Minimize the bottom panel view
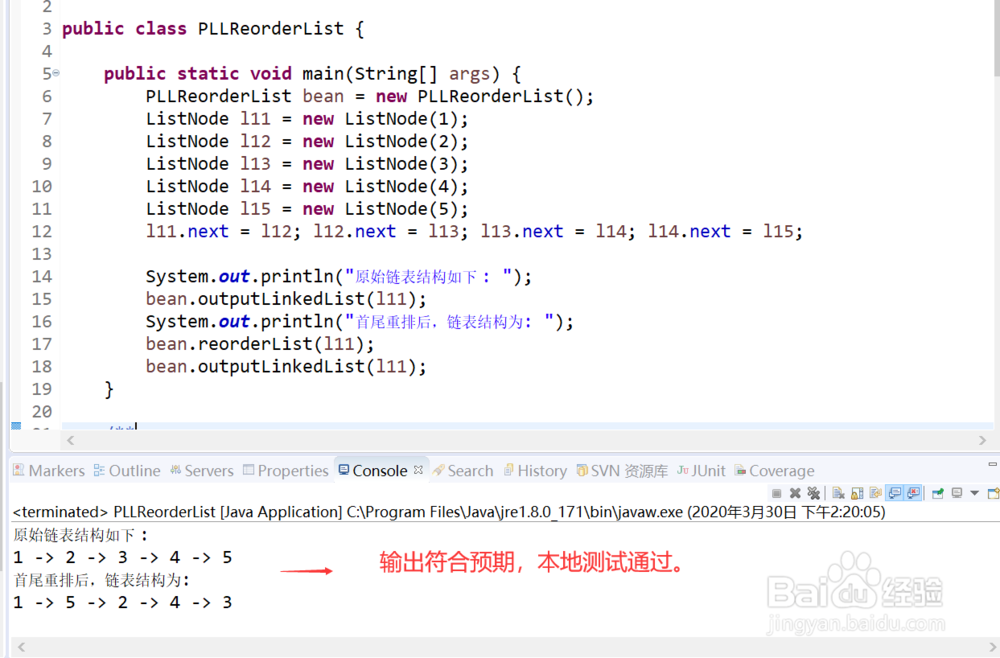 point(992,464)
